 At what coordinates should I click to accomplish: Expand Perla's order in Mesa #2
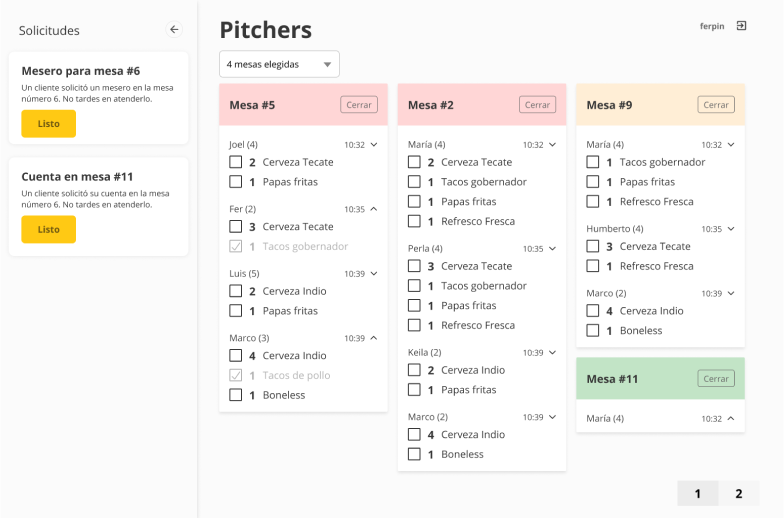552,249
